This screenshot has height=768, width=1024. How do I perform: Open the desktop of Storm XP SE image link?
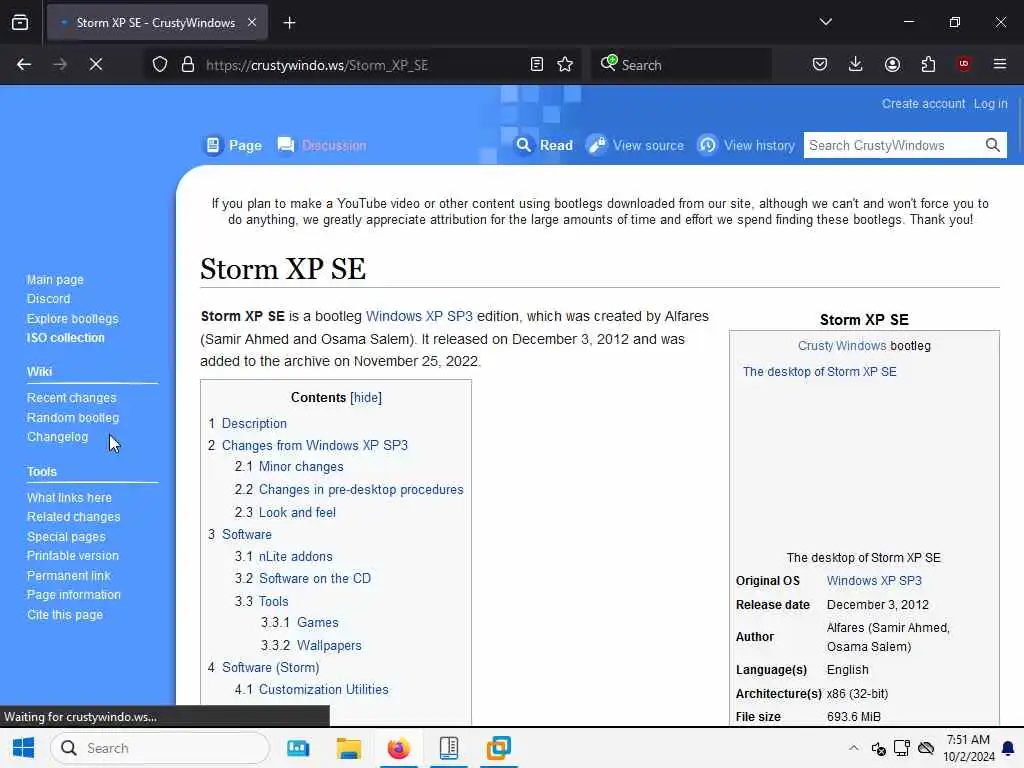(x=820, y=372)
